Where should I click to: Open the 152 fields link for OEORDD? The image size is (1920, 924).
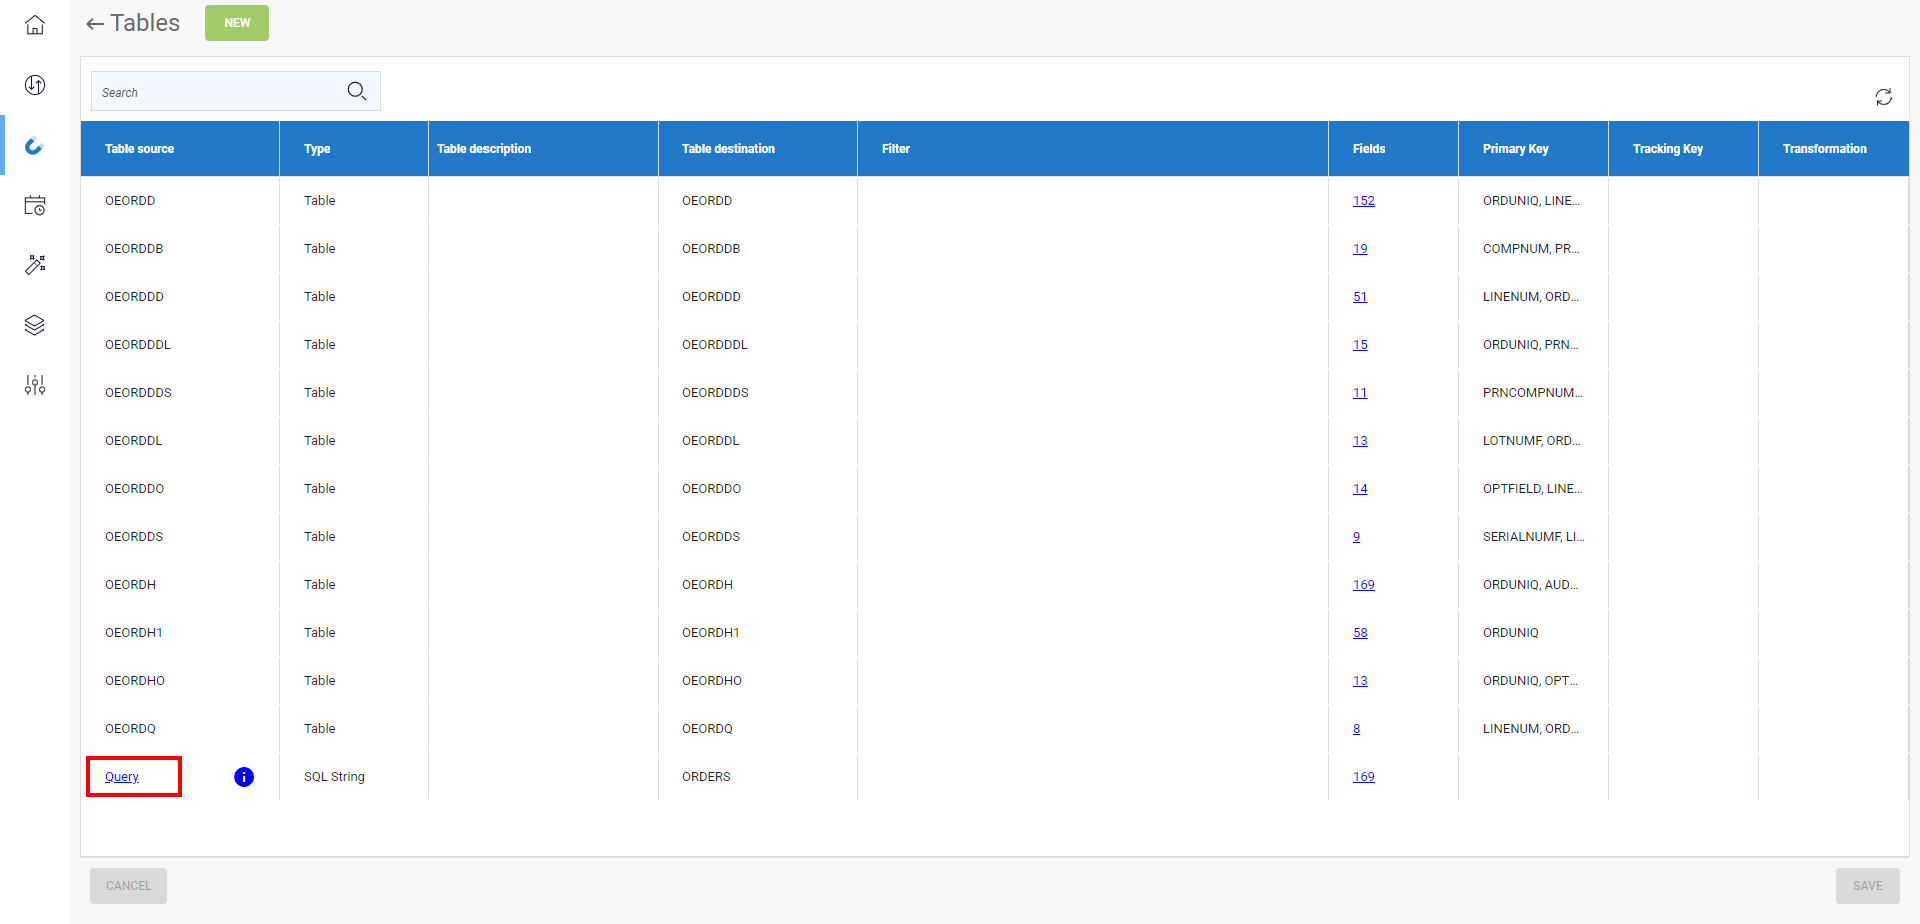pyautogui.click(x=1363, y=201)
